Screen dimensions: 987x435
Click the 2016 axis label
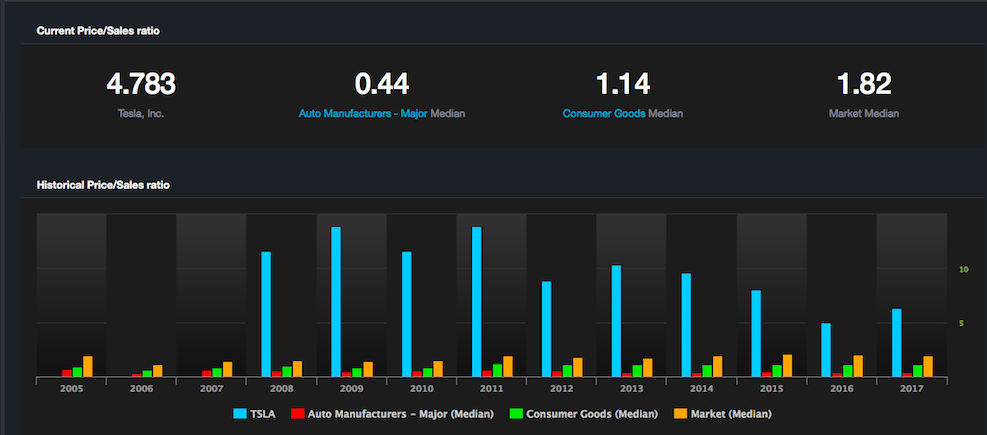(842, 390)
